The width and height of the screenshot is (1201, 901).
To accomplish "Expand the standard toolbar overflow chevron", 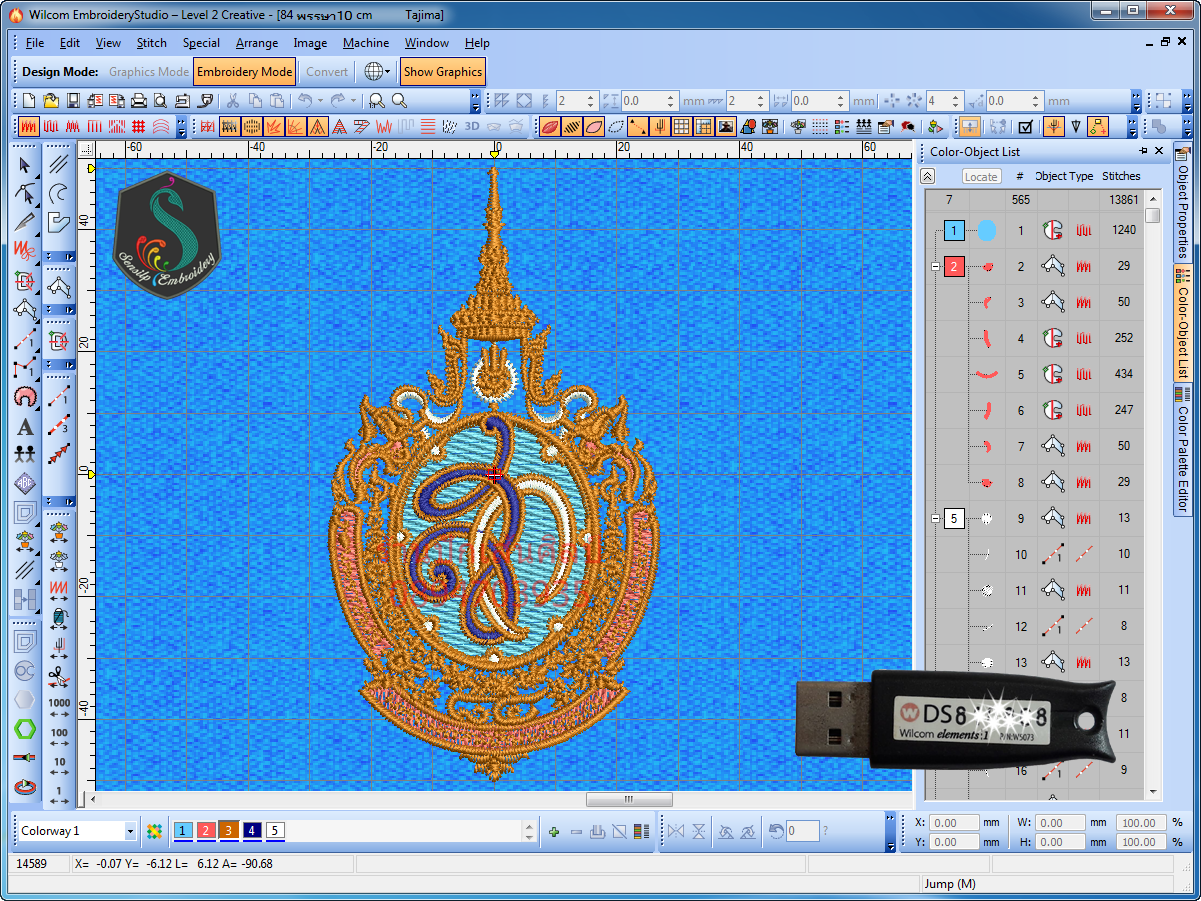I will pyautogui.click(x=475, y=101).
